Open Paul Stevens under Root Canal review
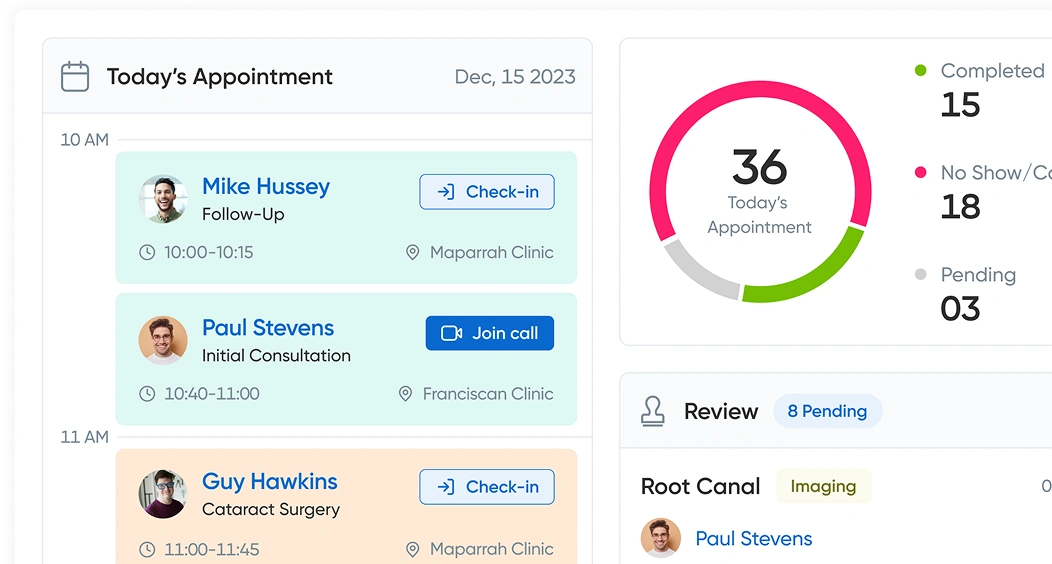This screenshot has width=1052, height=564. click(753, 539)
